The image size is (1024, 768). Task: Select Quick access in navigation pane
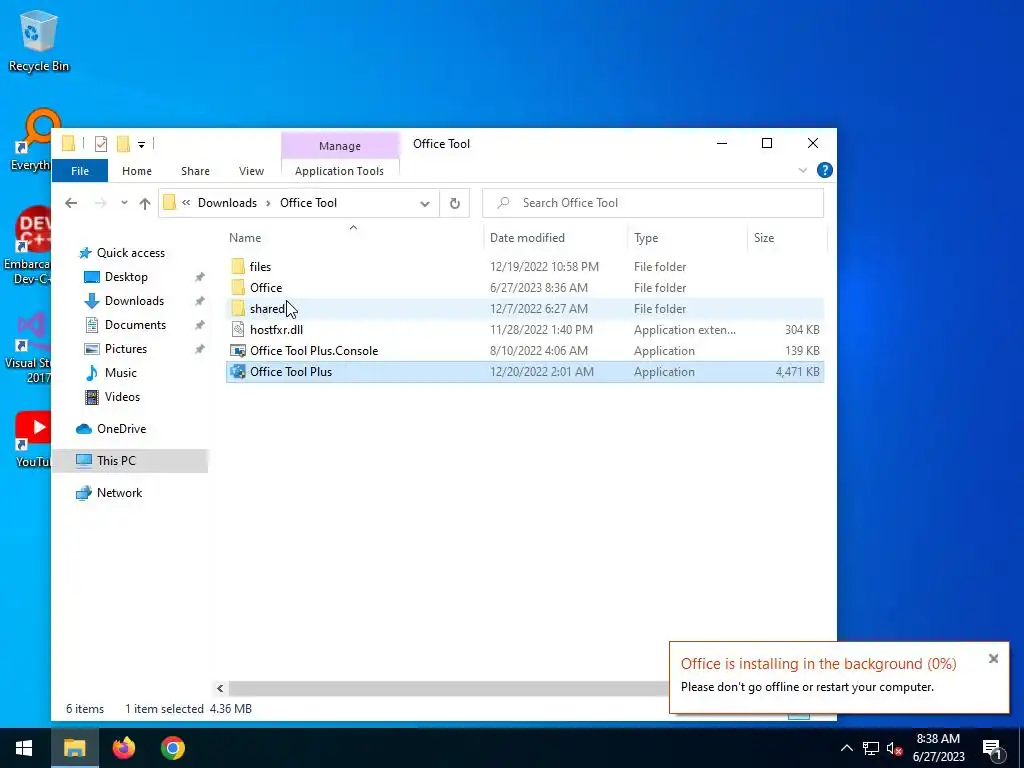coord(122,253)
